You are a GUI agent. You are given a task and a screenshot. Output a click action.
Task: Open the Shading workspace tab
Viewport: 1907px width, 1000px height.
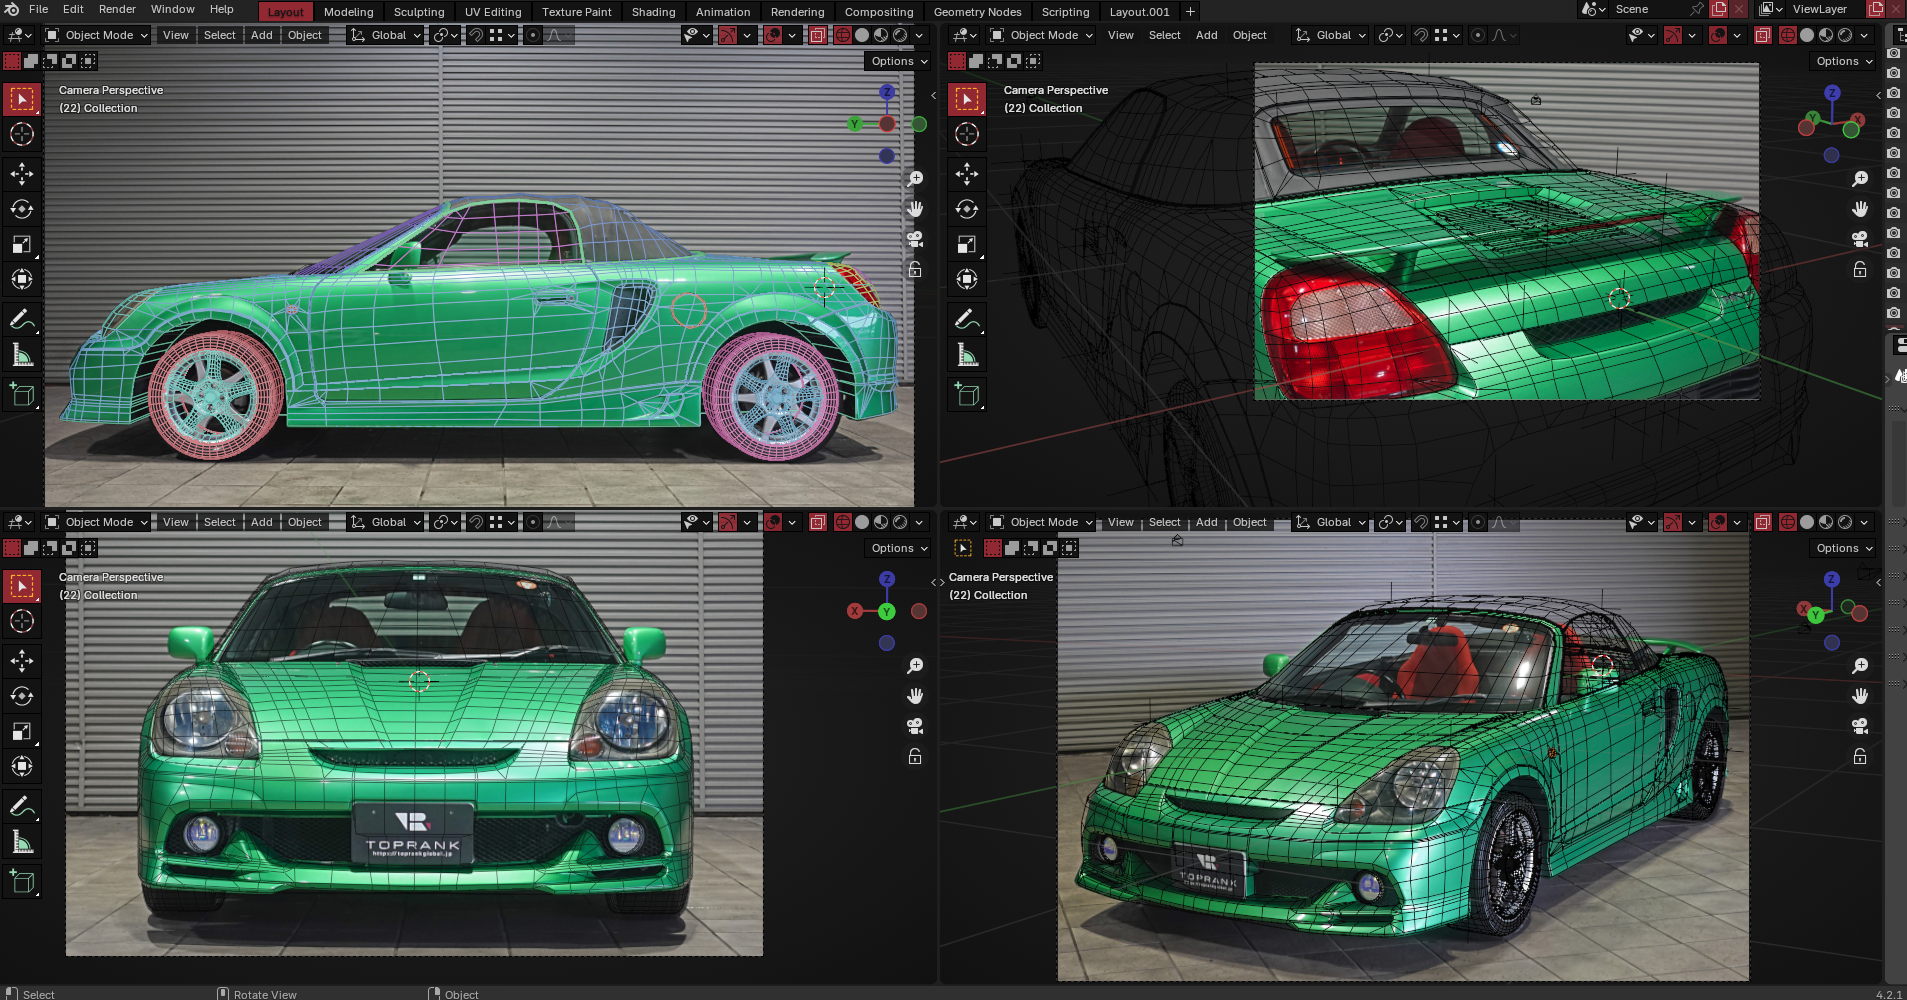click(653, 12)
